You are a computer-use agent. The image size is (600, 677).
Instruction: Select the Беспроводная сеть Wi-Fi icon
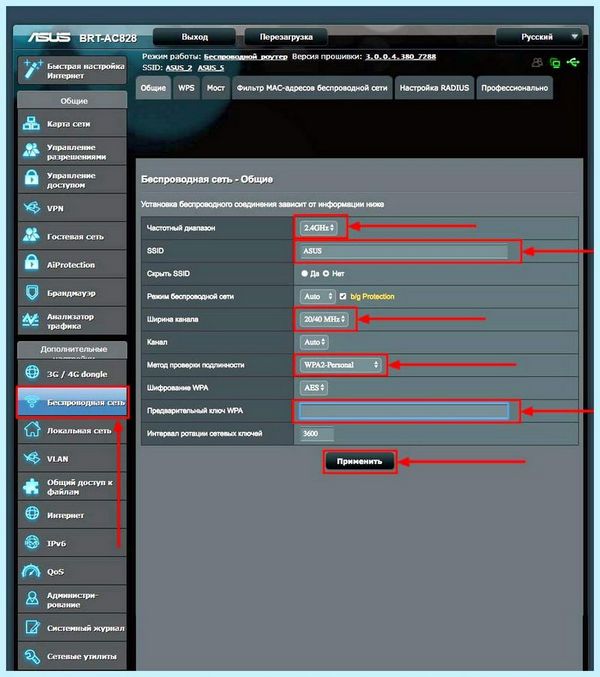pyautogui.click(x=32, y=402)
